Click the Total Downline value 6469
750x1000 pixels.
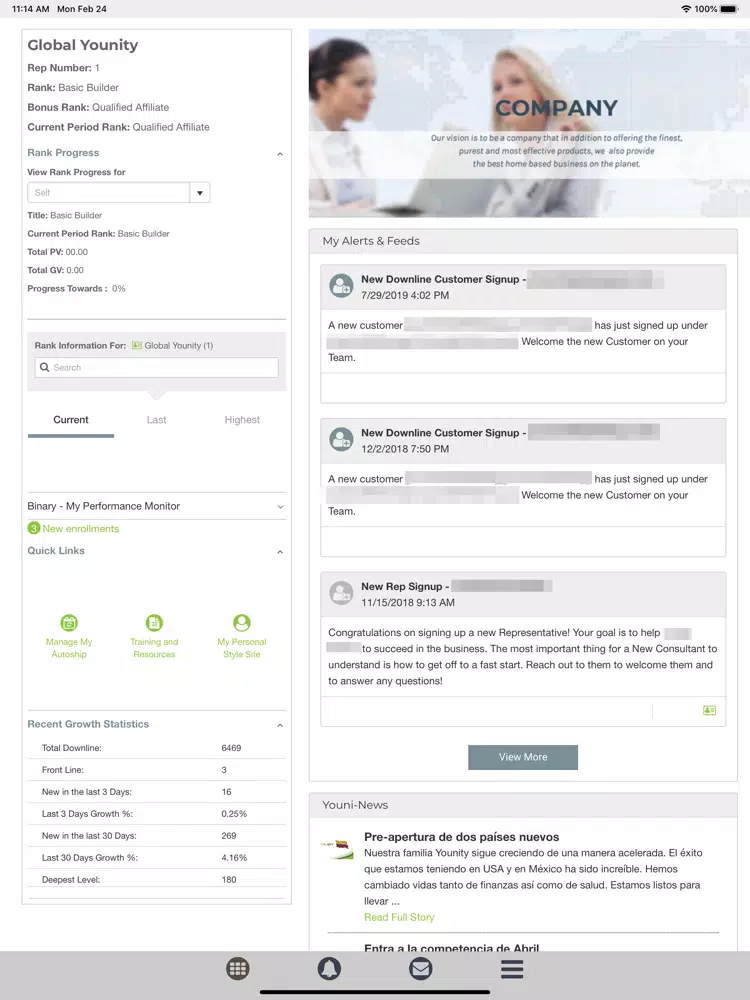click(x=232, y=747)
